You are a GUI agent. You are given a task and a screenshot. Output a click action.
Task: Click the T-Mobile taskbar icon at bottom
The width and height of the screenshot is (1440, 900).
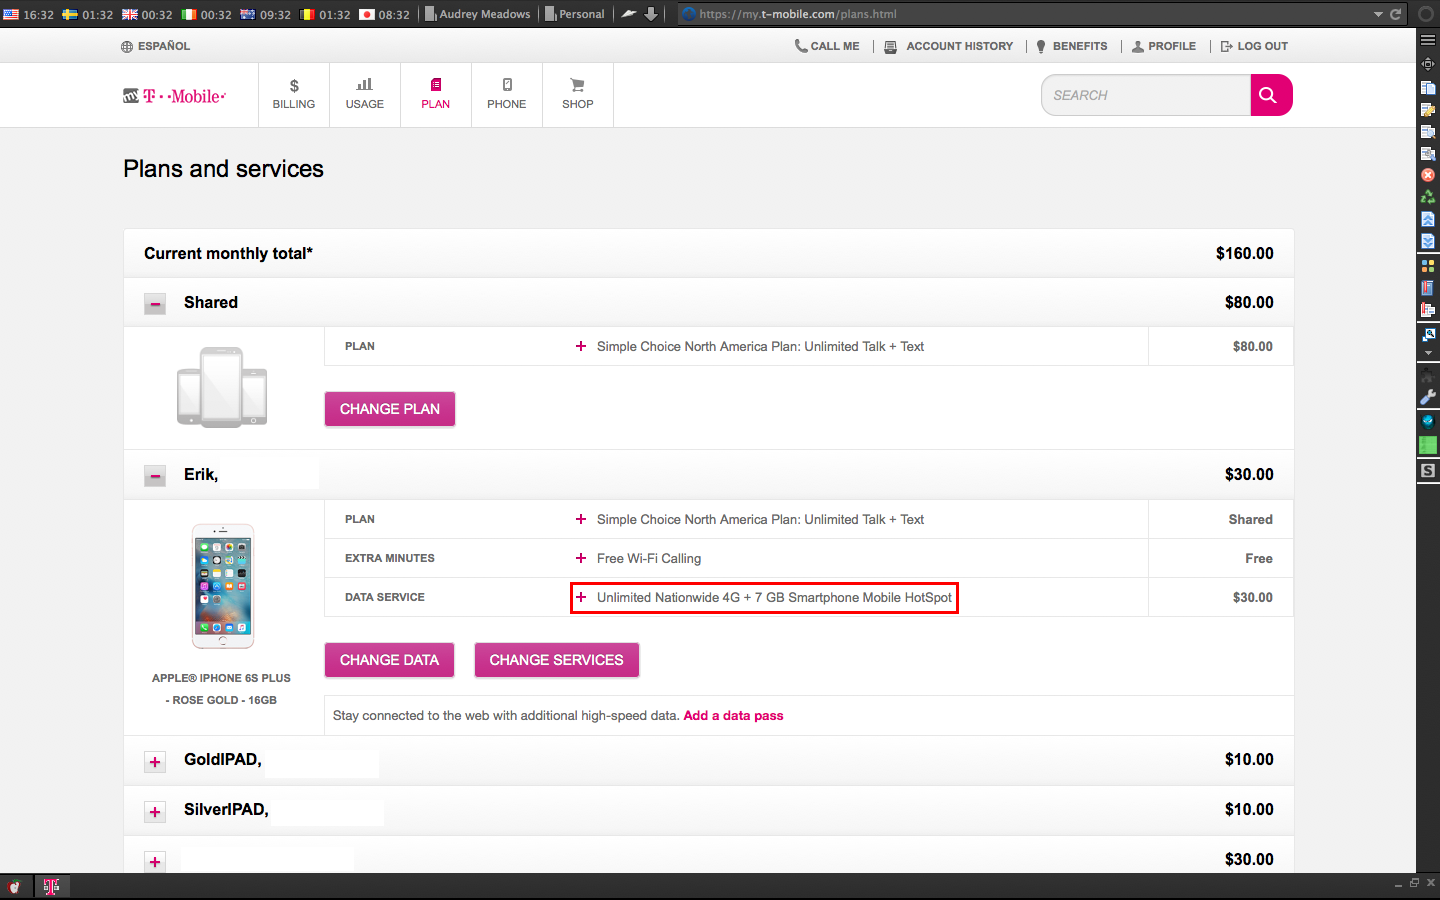coord(51,886)
